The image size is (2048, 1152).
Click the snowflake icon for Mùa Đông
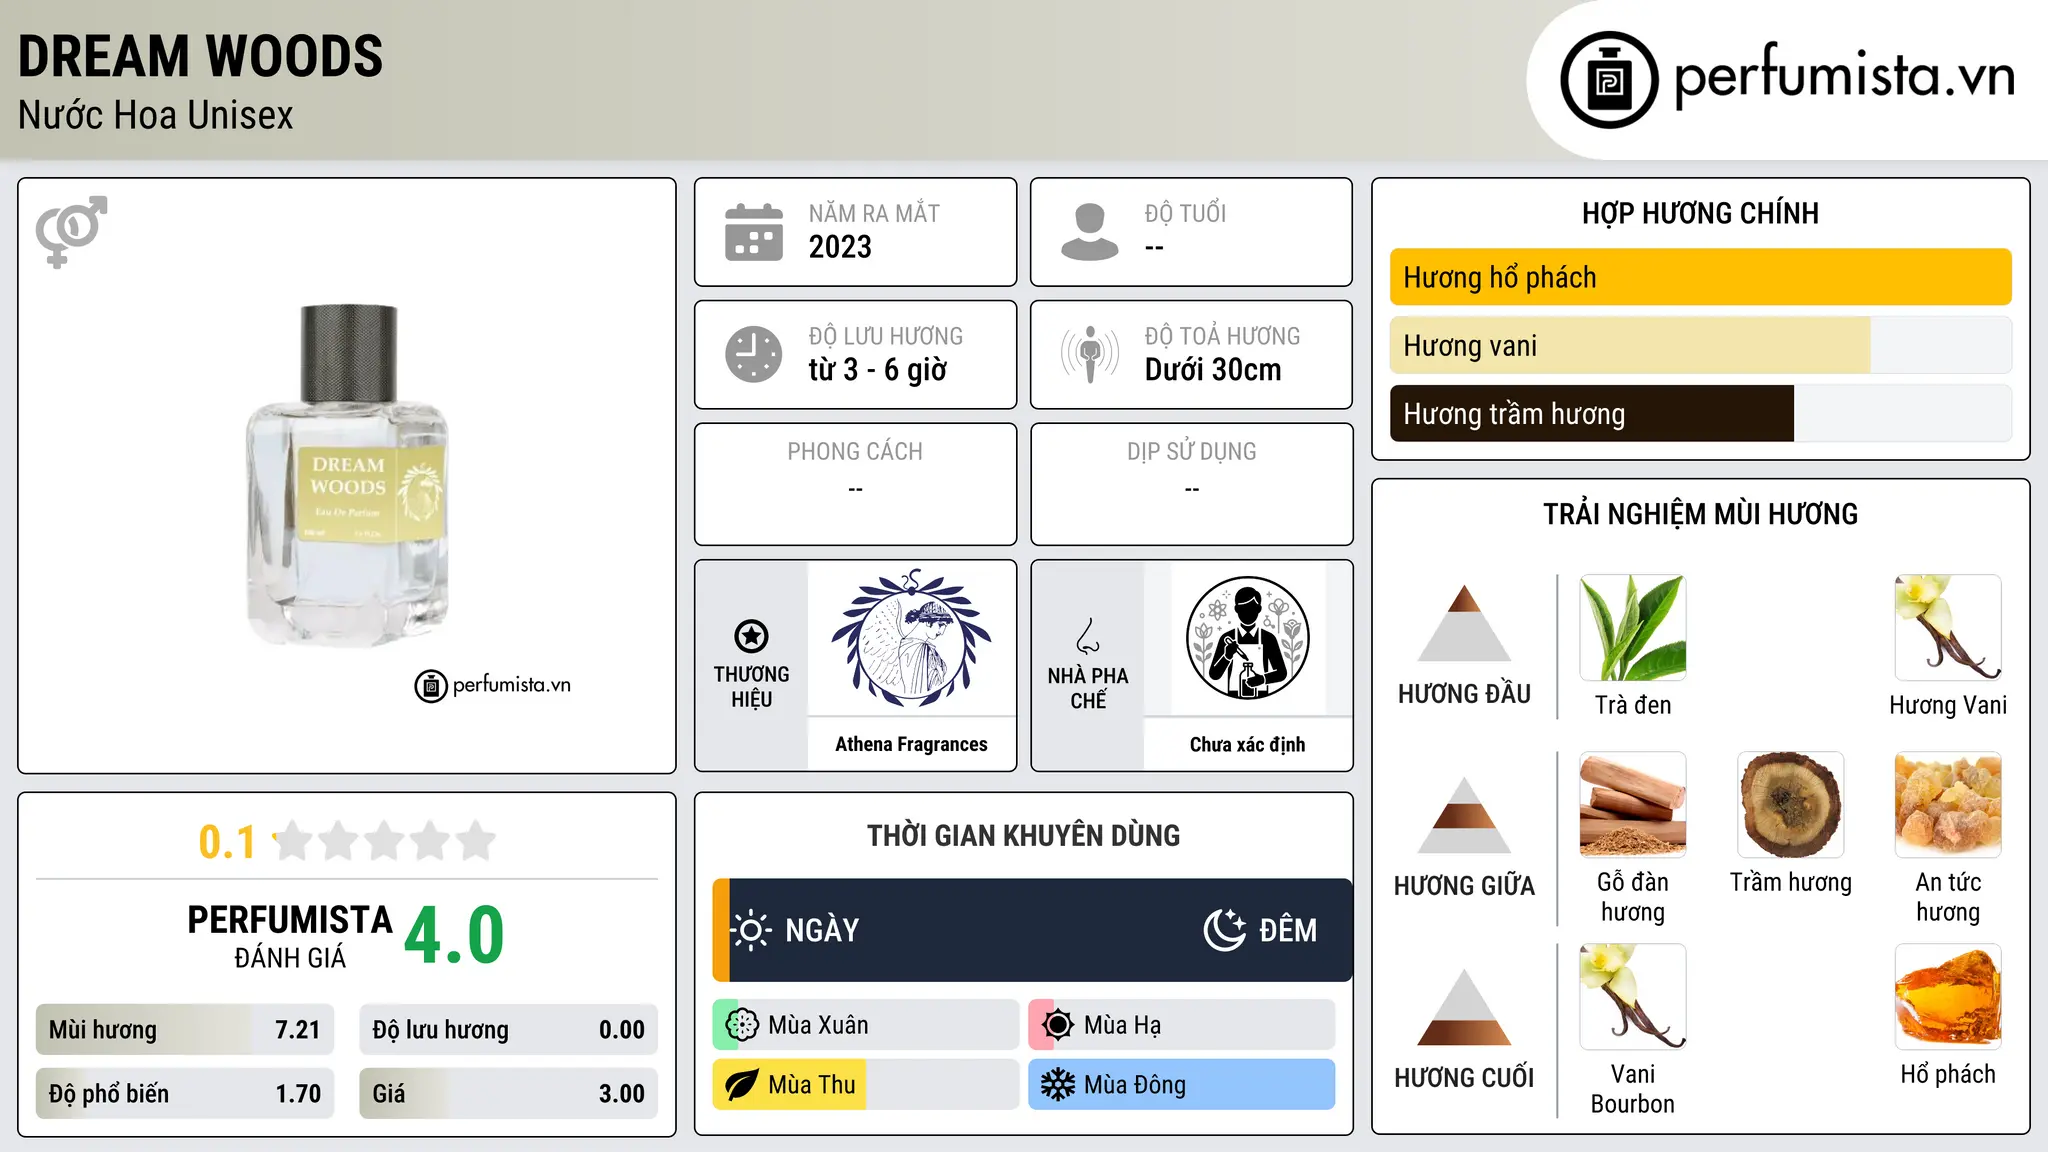[x=1058, y=1085]
